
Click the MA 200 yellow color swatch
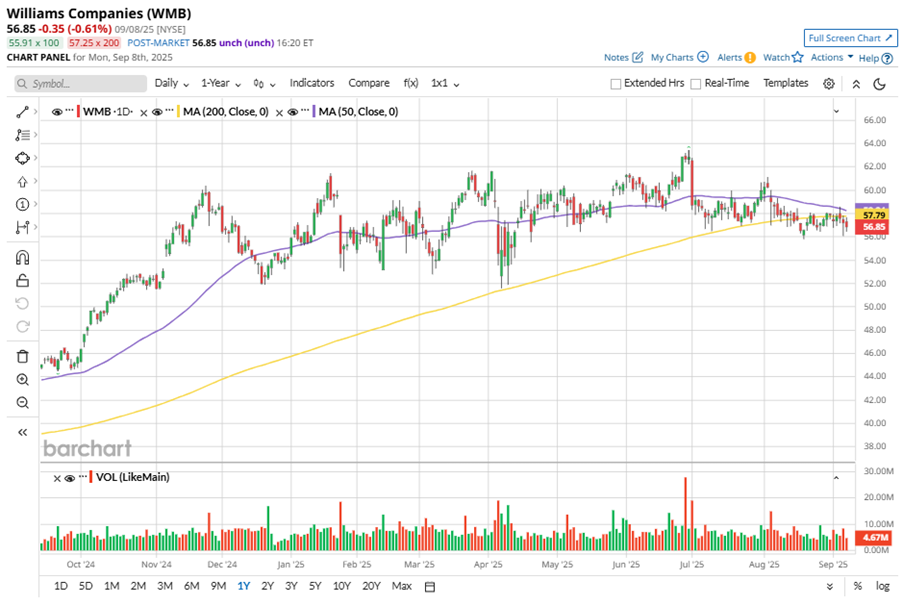point(179,112)
